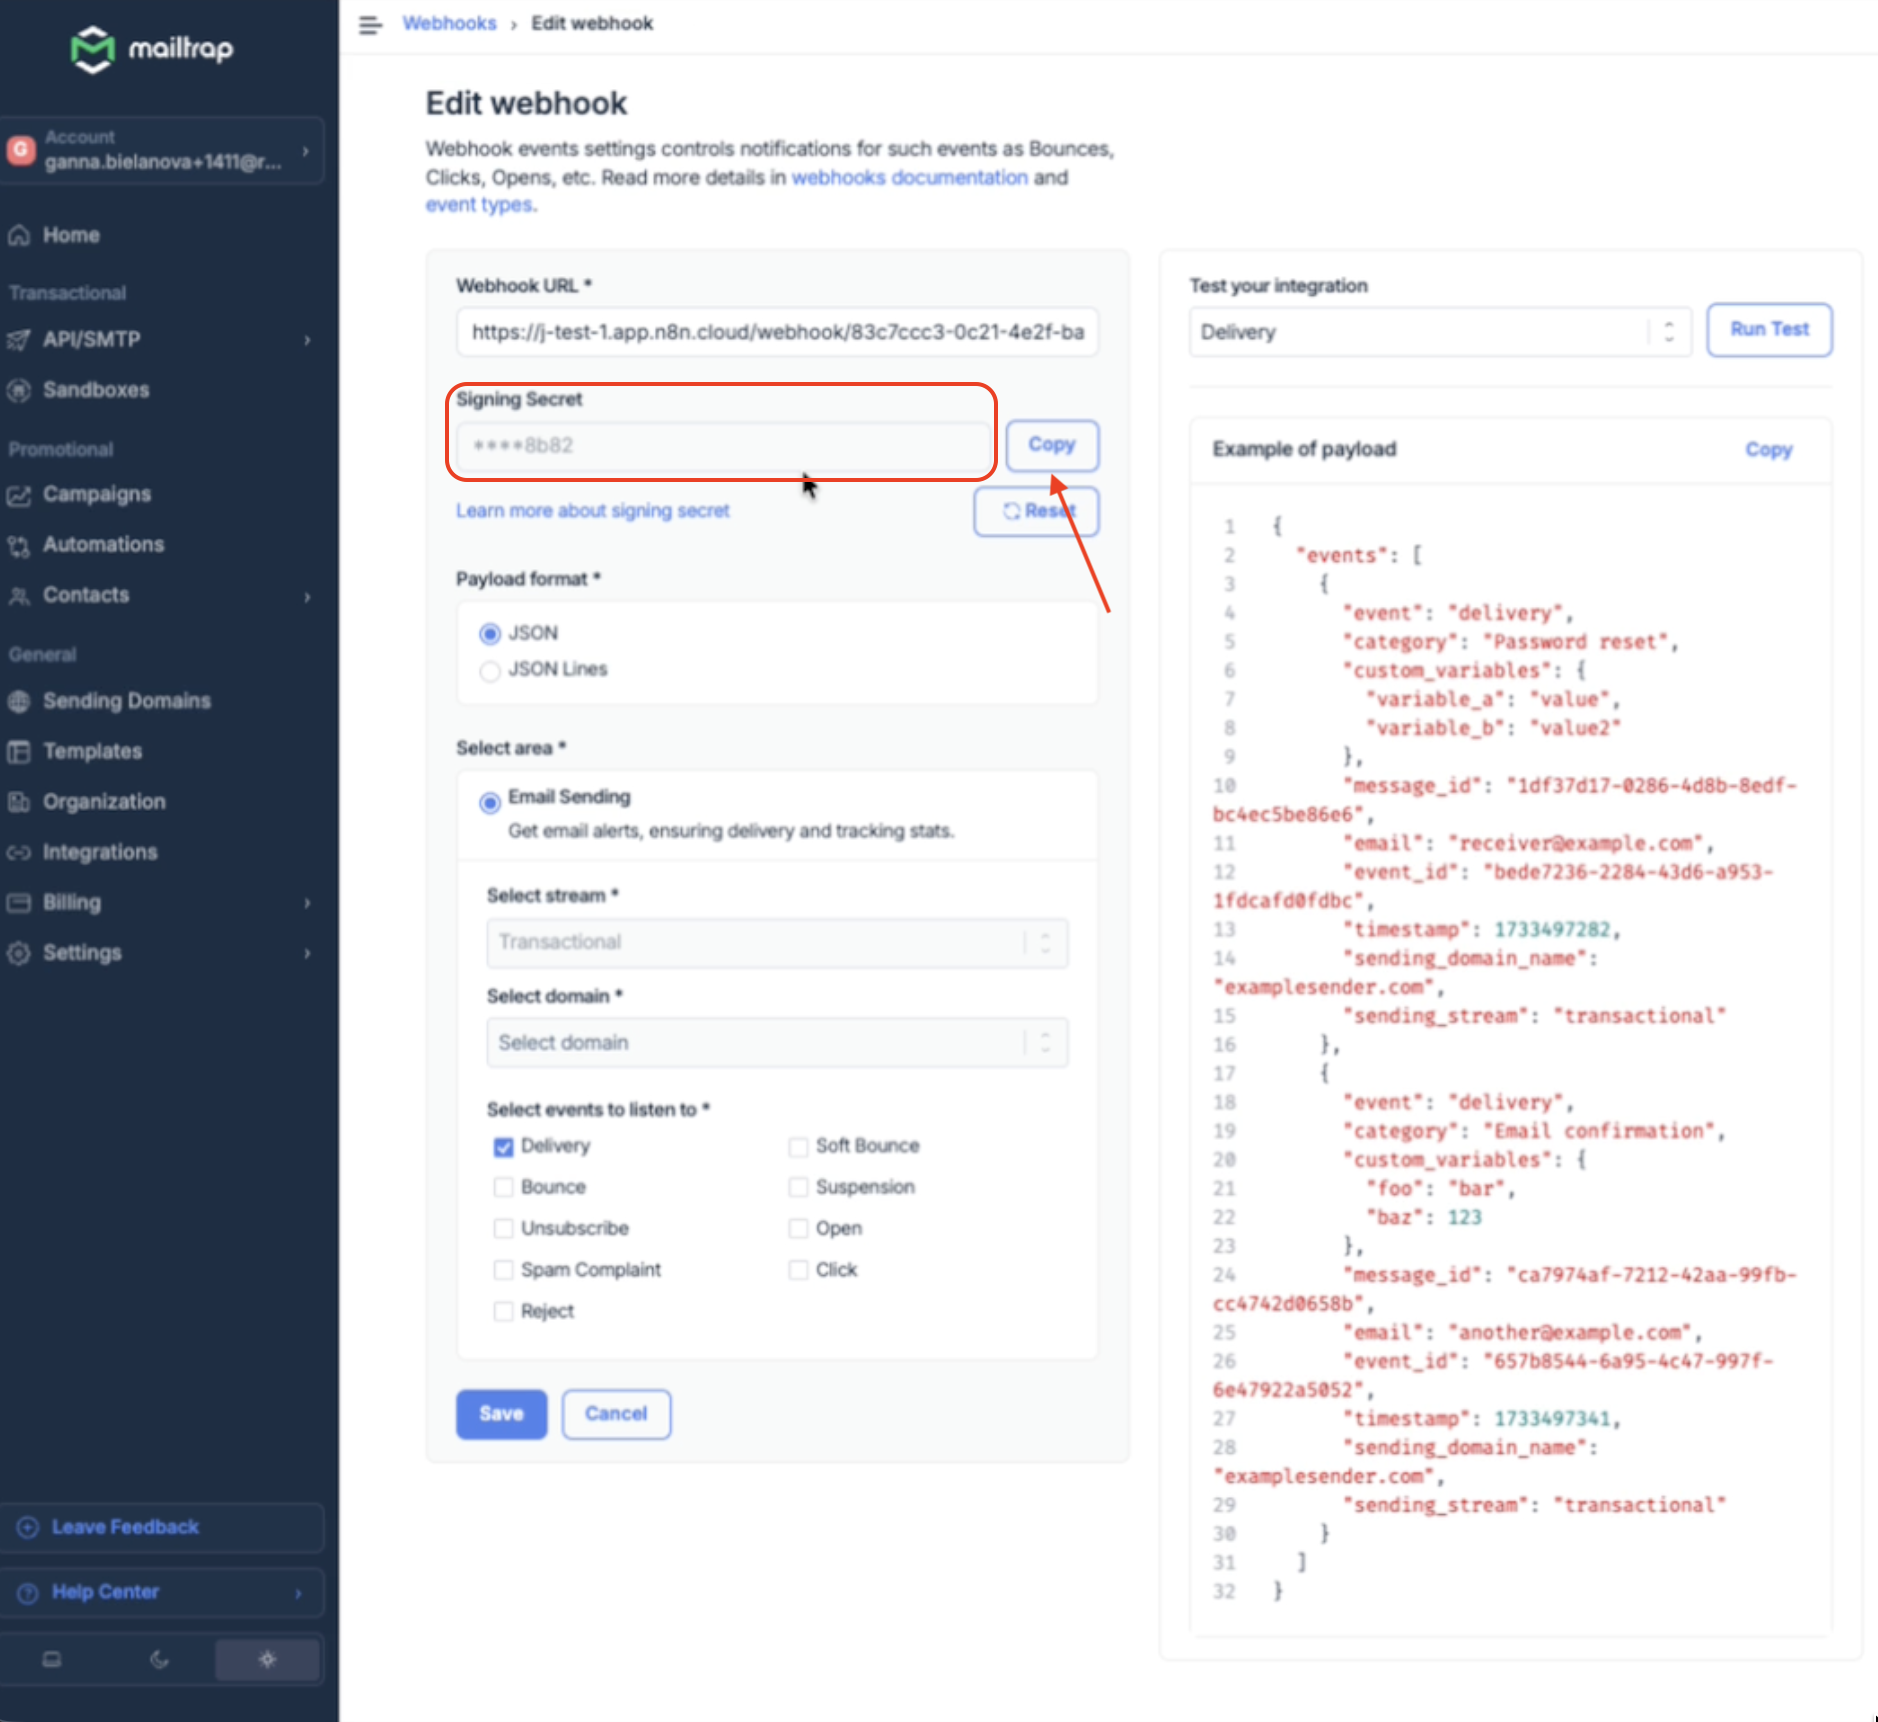Viewport: 1878px width, 1722px height.
Task: Click the Sending Domains globe icon
Action: click(19, 701)
